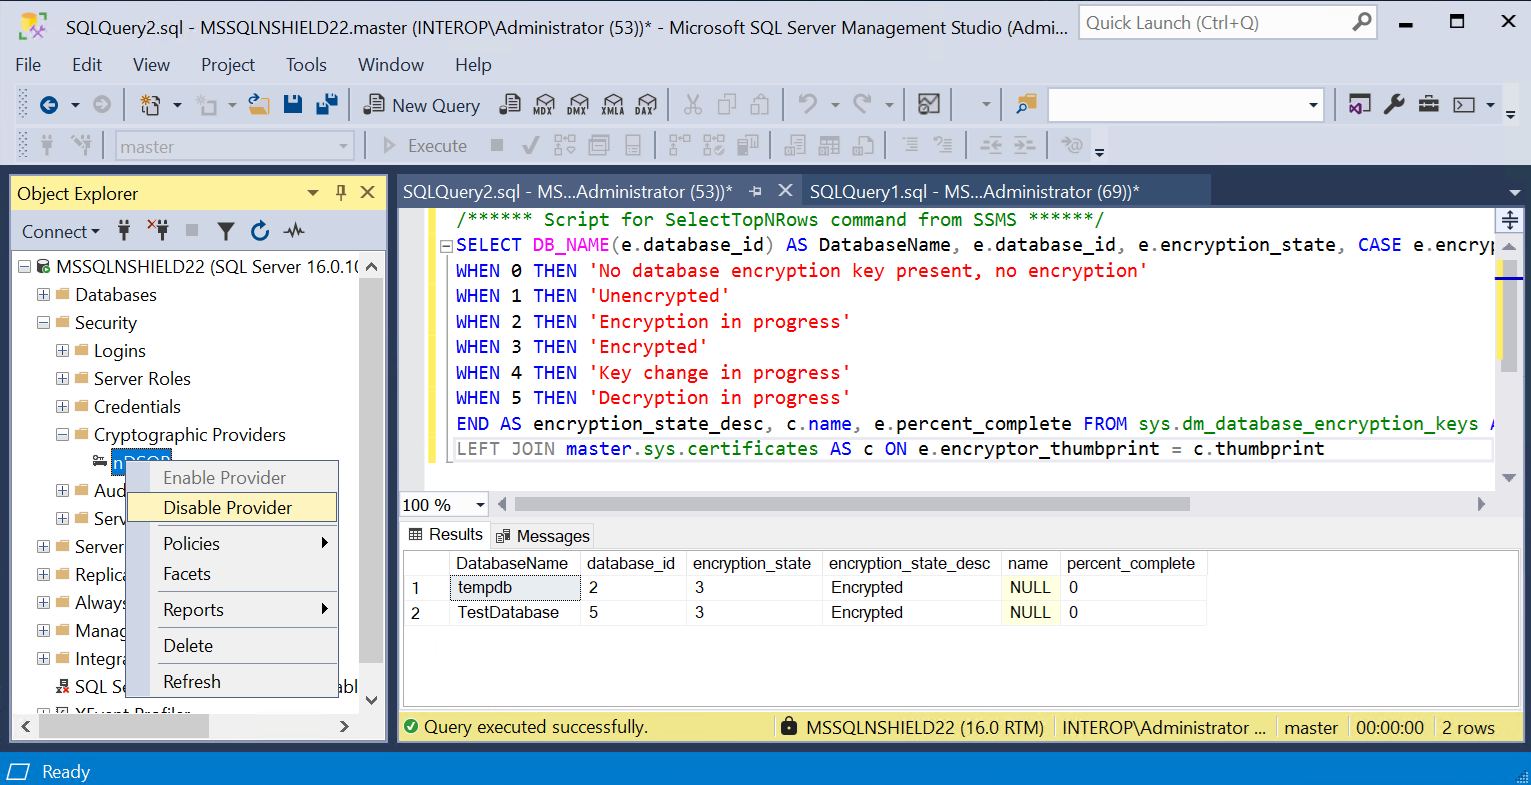
Task: Switch to the Results tab
Action: coord(446,535)
